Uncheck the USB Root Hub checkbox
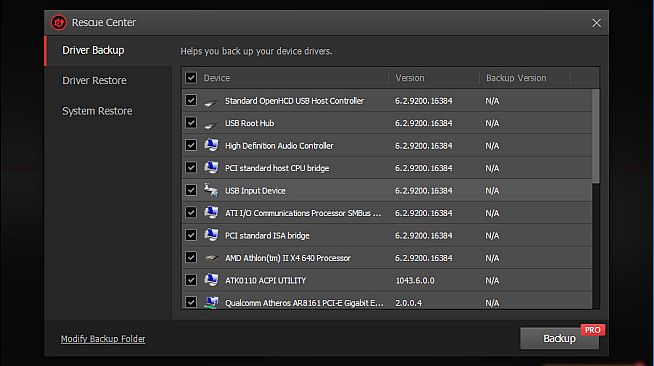This screenshot has width=654, height=366. click(191, 123)
